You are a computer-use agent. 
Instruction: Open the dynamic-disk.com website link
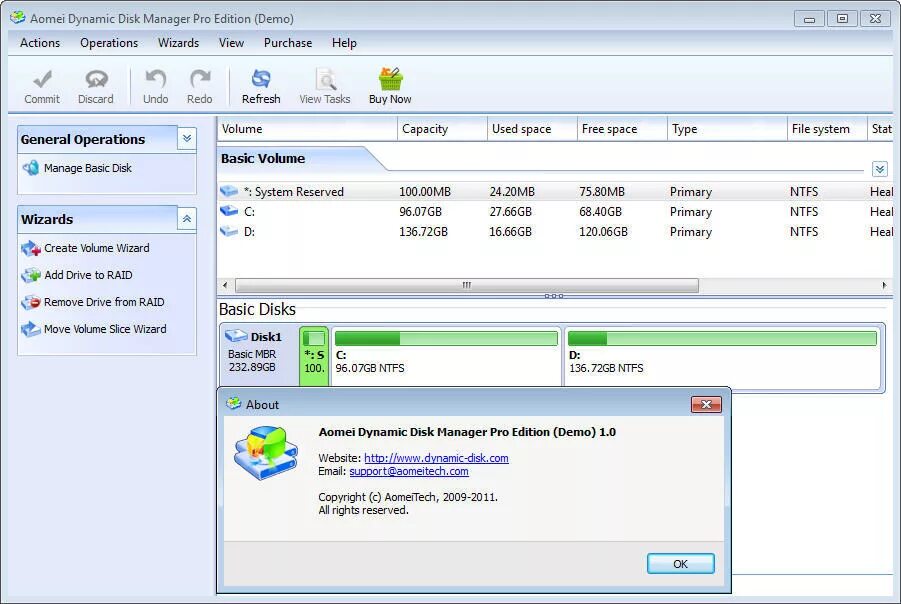point(436,458)
